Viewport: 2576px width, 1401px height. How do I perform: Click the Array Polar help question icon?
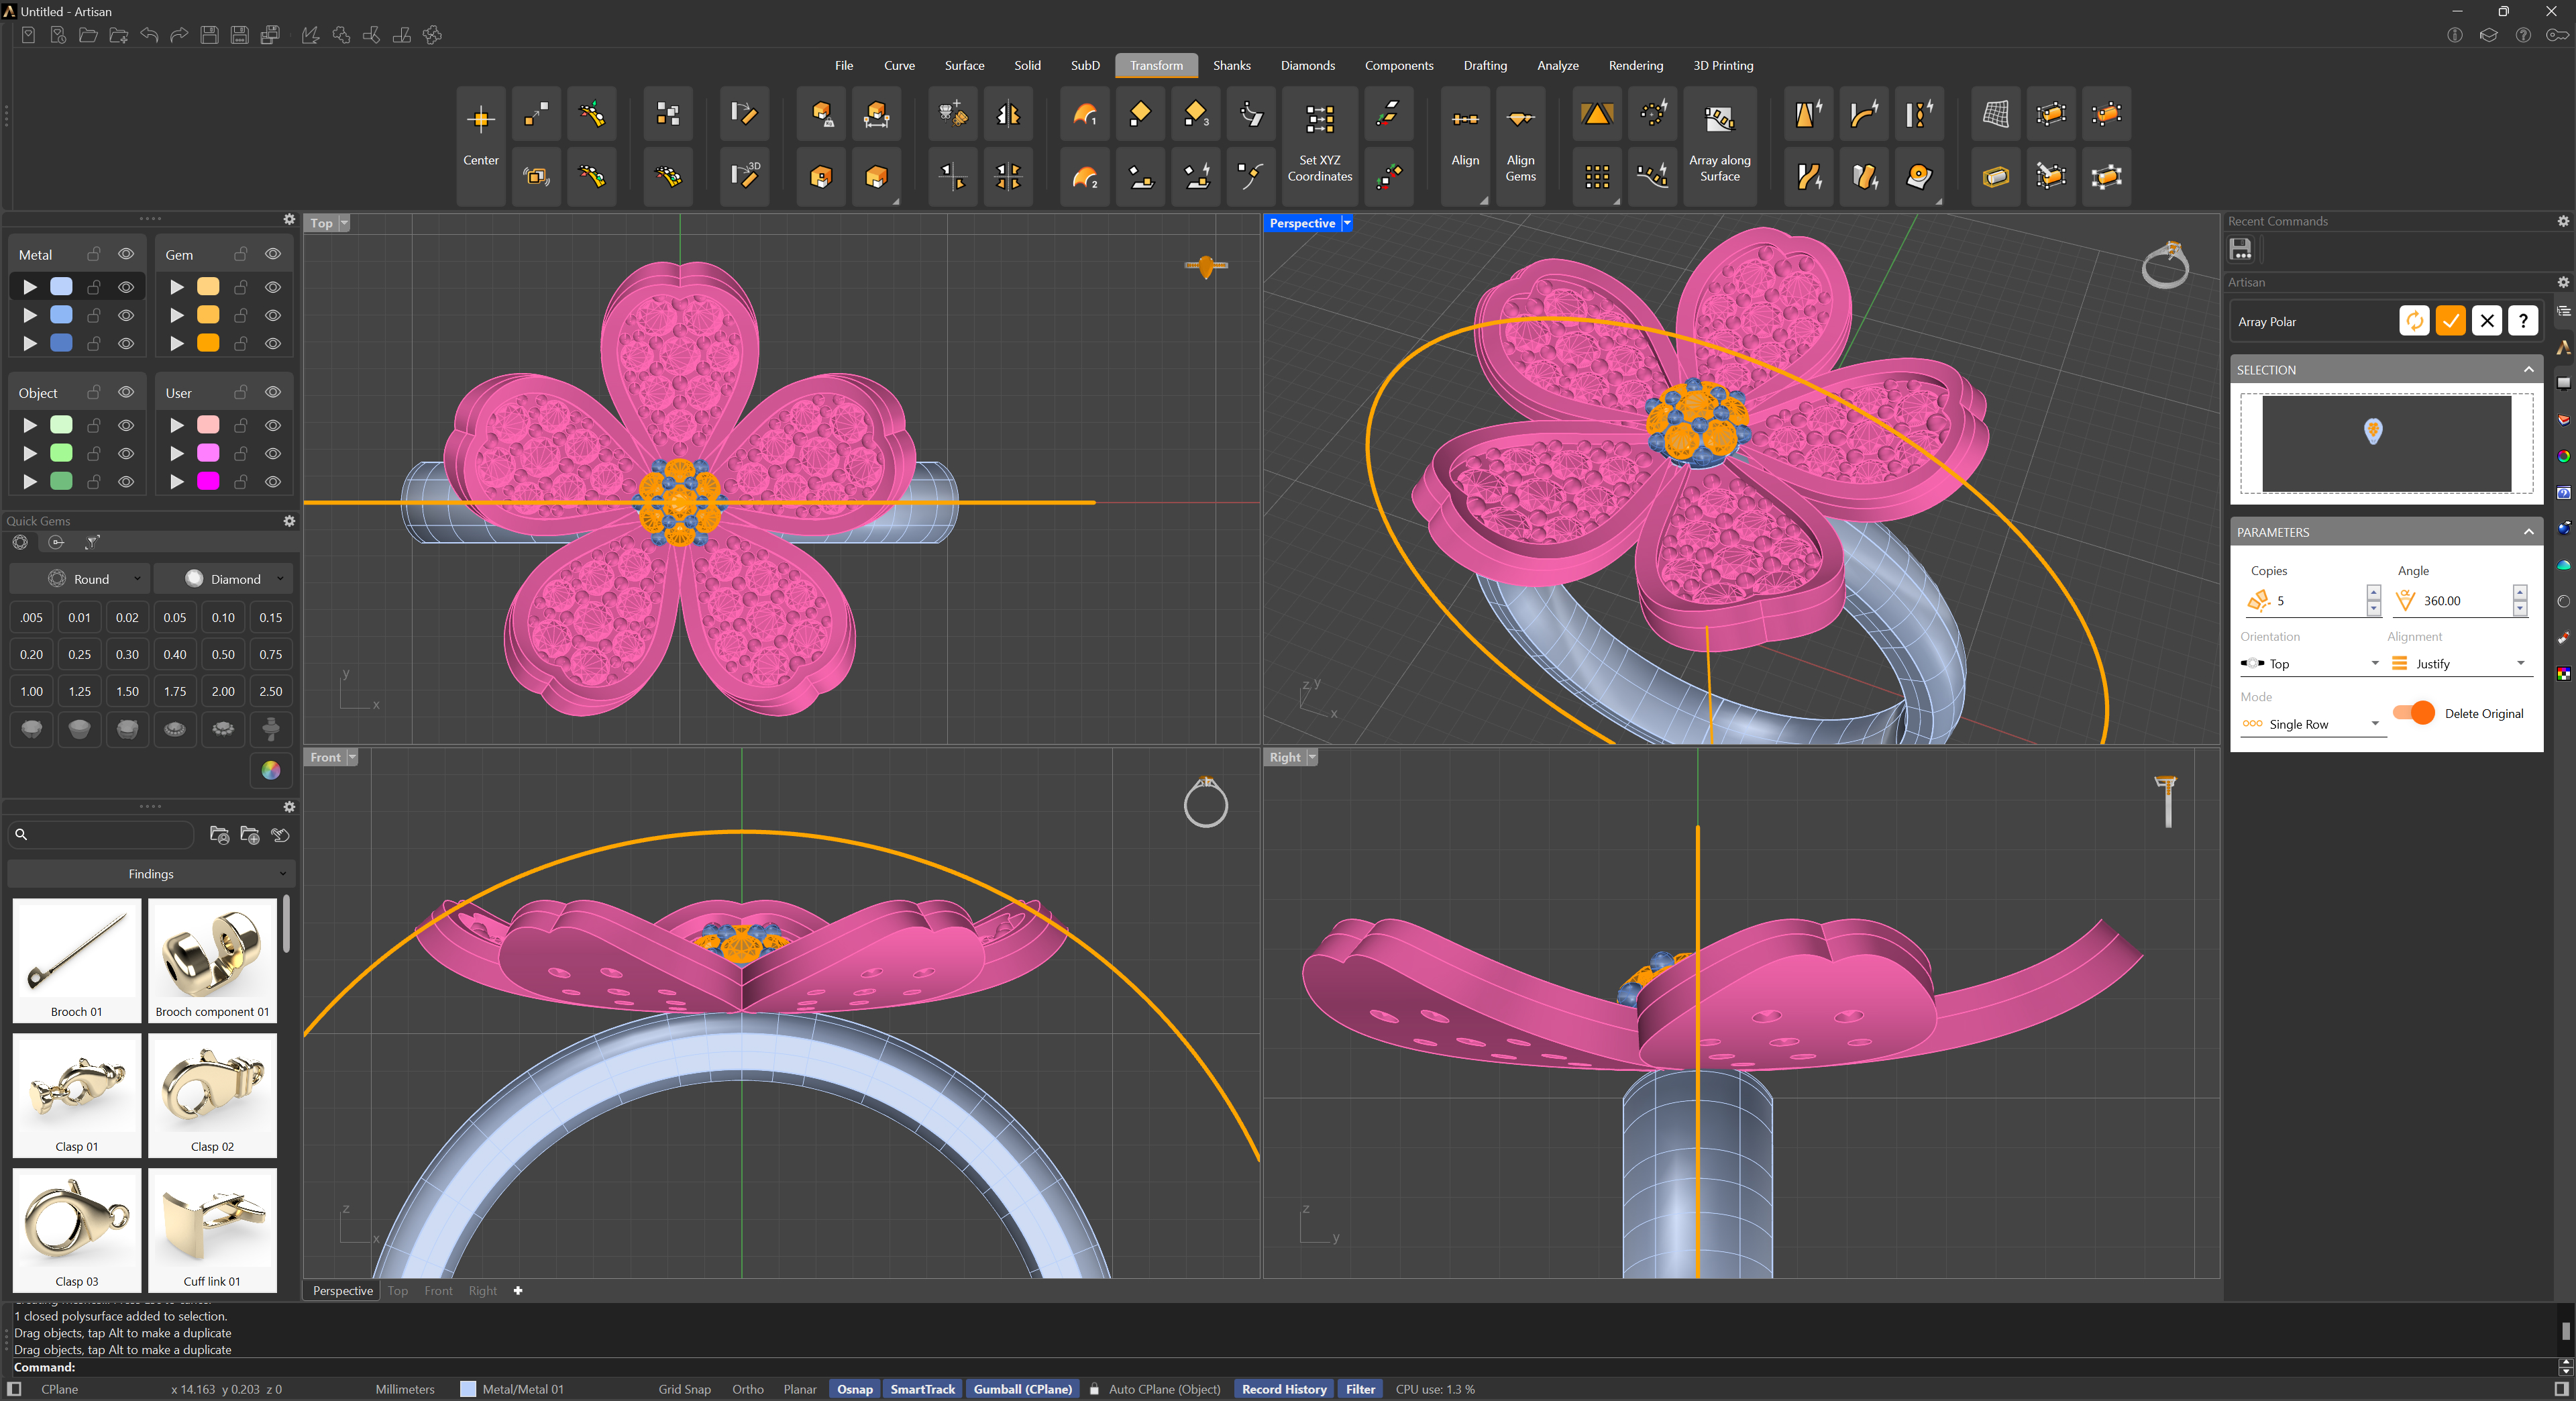click(x=2523, y=321)
